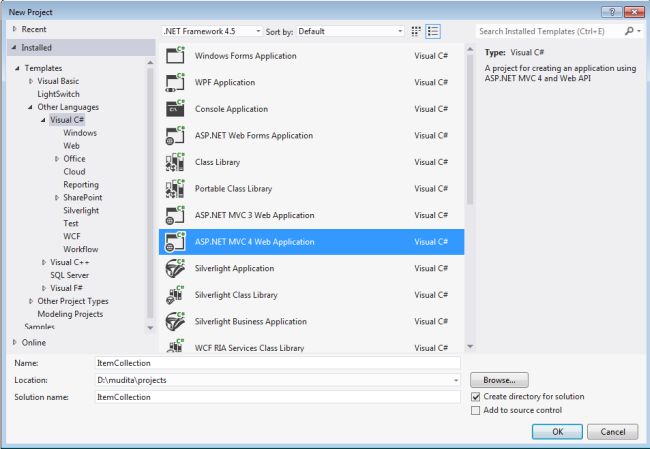The image size is (650, 449).
Task: Expand the Office node arrow
Action: (x=57, y=159)
